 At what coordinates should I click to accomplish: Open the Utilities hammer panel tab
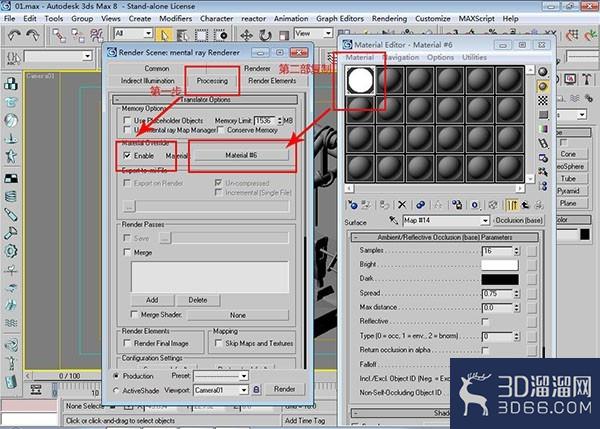[586, 79]
